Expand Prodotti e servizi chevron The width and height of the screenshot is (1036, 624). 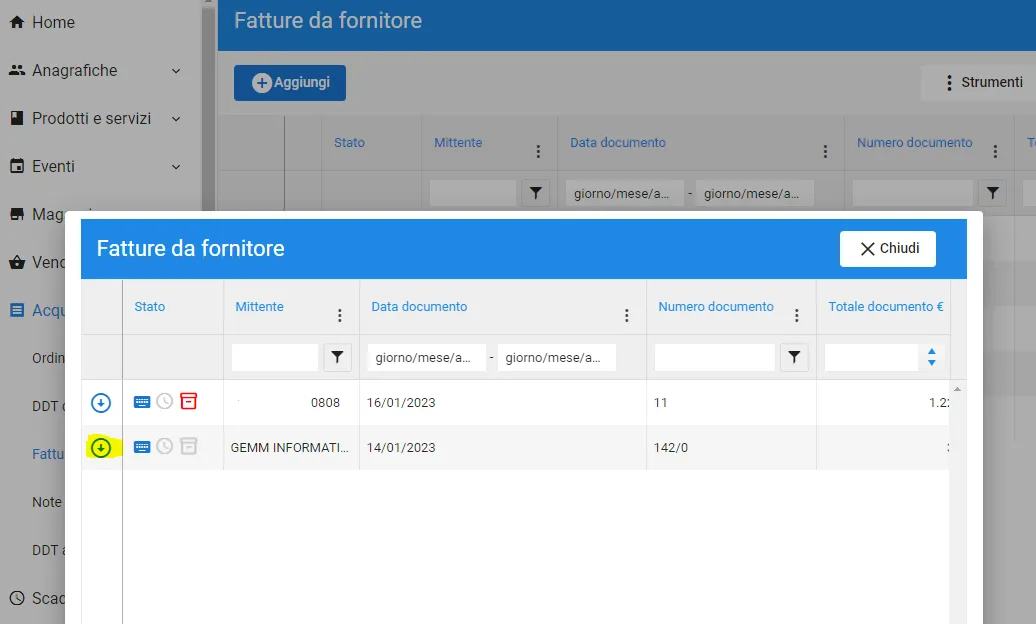click(176, 119)
